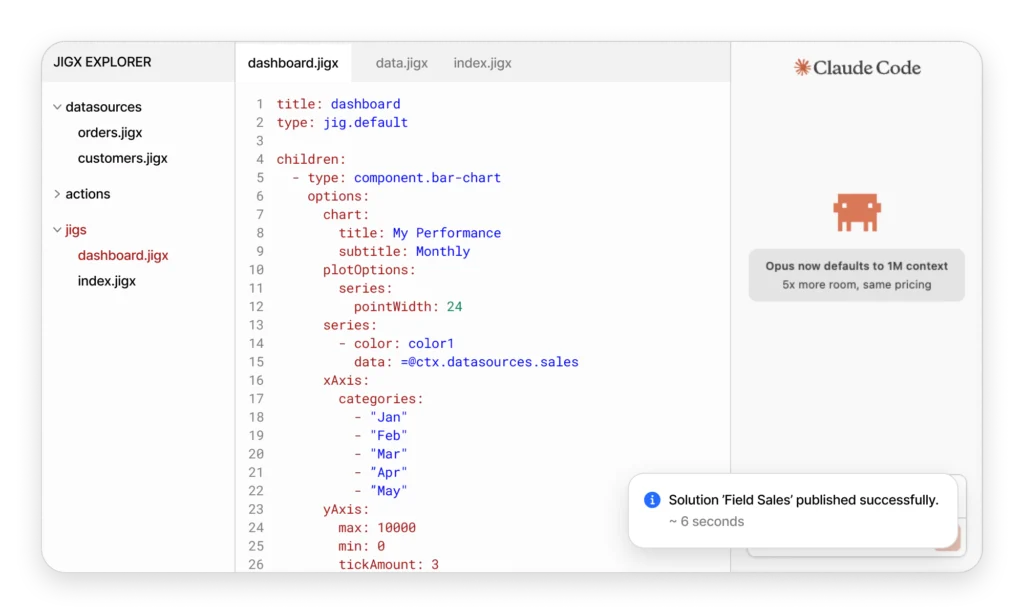Collapse the jigs folder chevron
Screen dimensions: 1024x614
(57, 230)
